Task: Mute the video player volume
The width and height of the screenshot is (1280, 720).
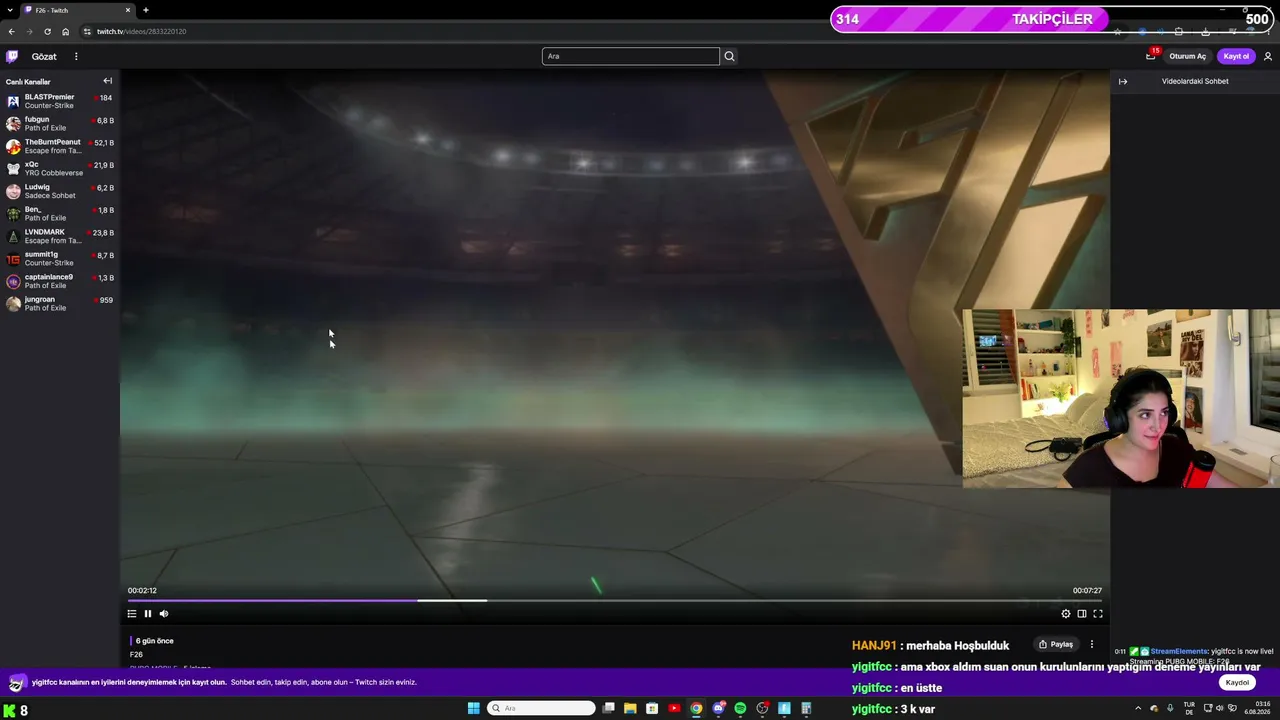Action: (164, 614)
